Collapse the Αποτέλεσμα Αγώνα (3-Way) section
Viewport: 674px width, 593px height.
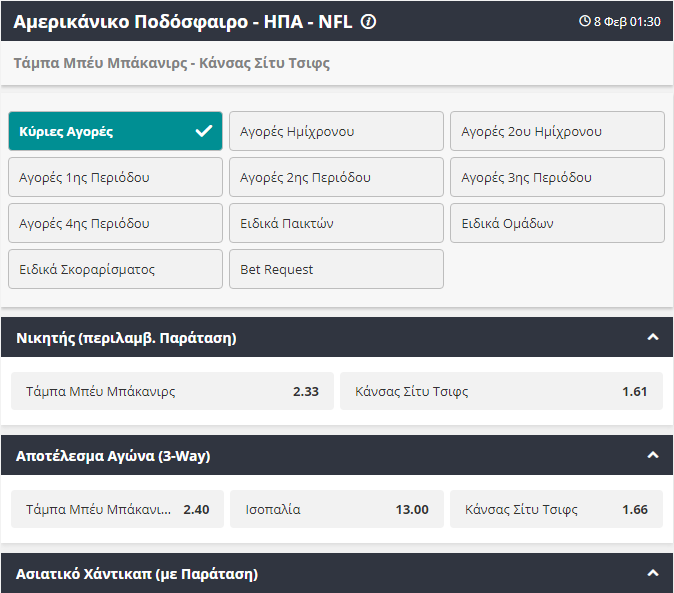(x=653, y=456)
